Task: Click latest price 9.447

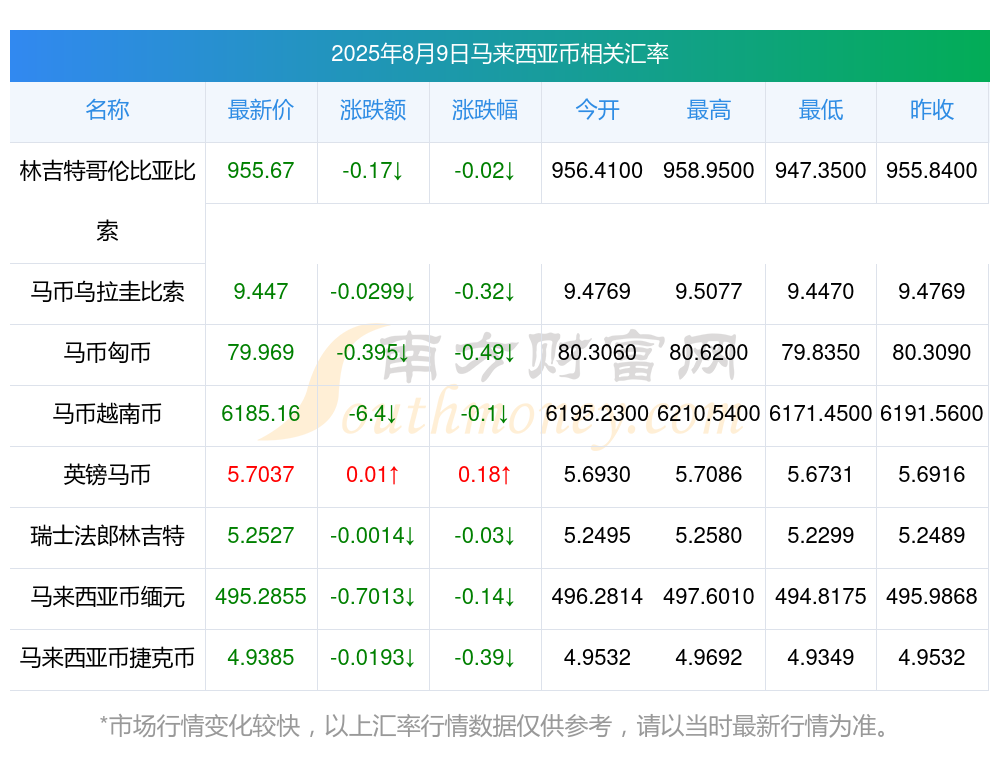Action: [x=261, y=291]
